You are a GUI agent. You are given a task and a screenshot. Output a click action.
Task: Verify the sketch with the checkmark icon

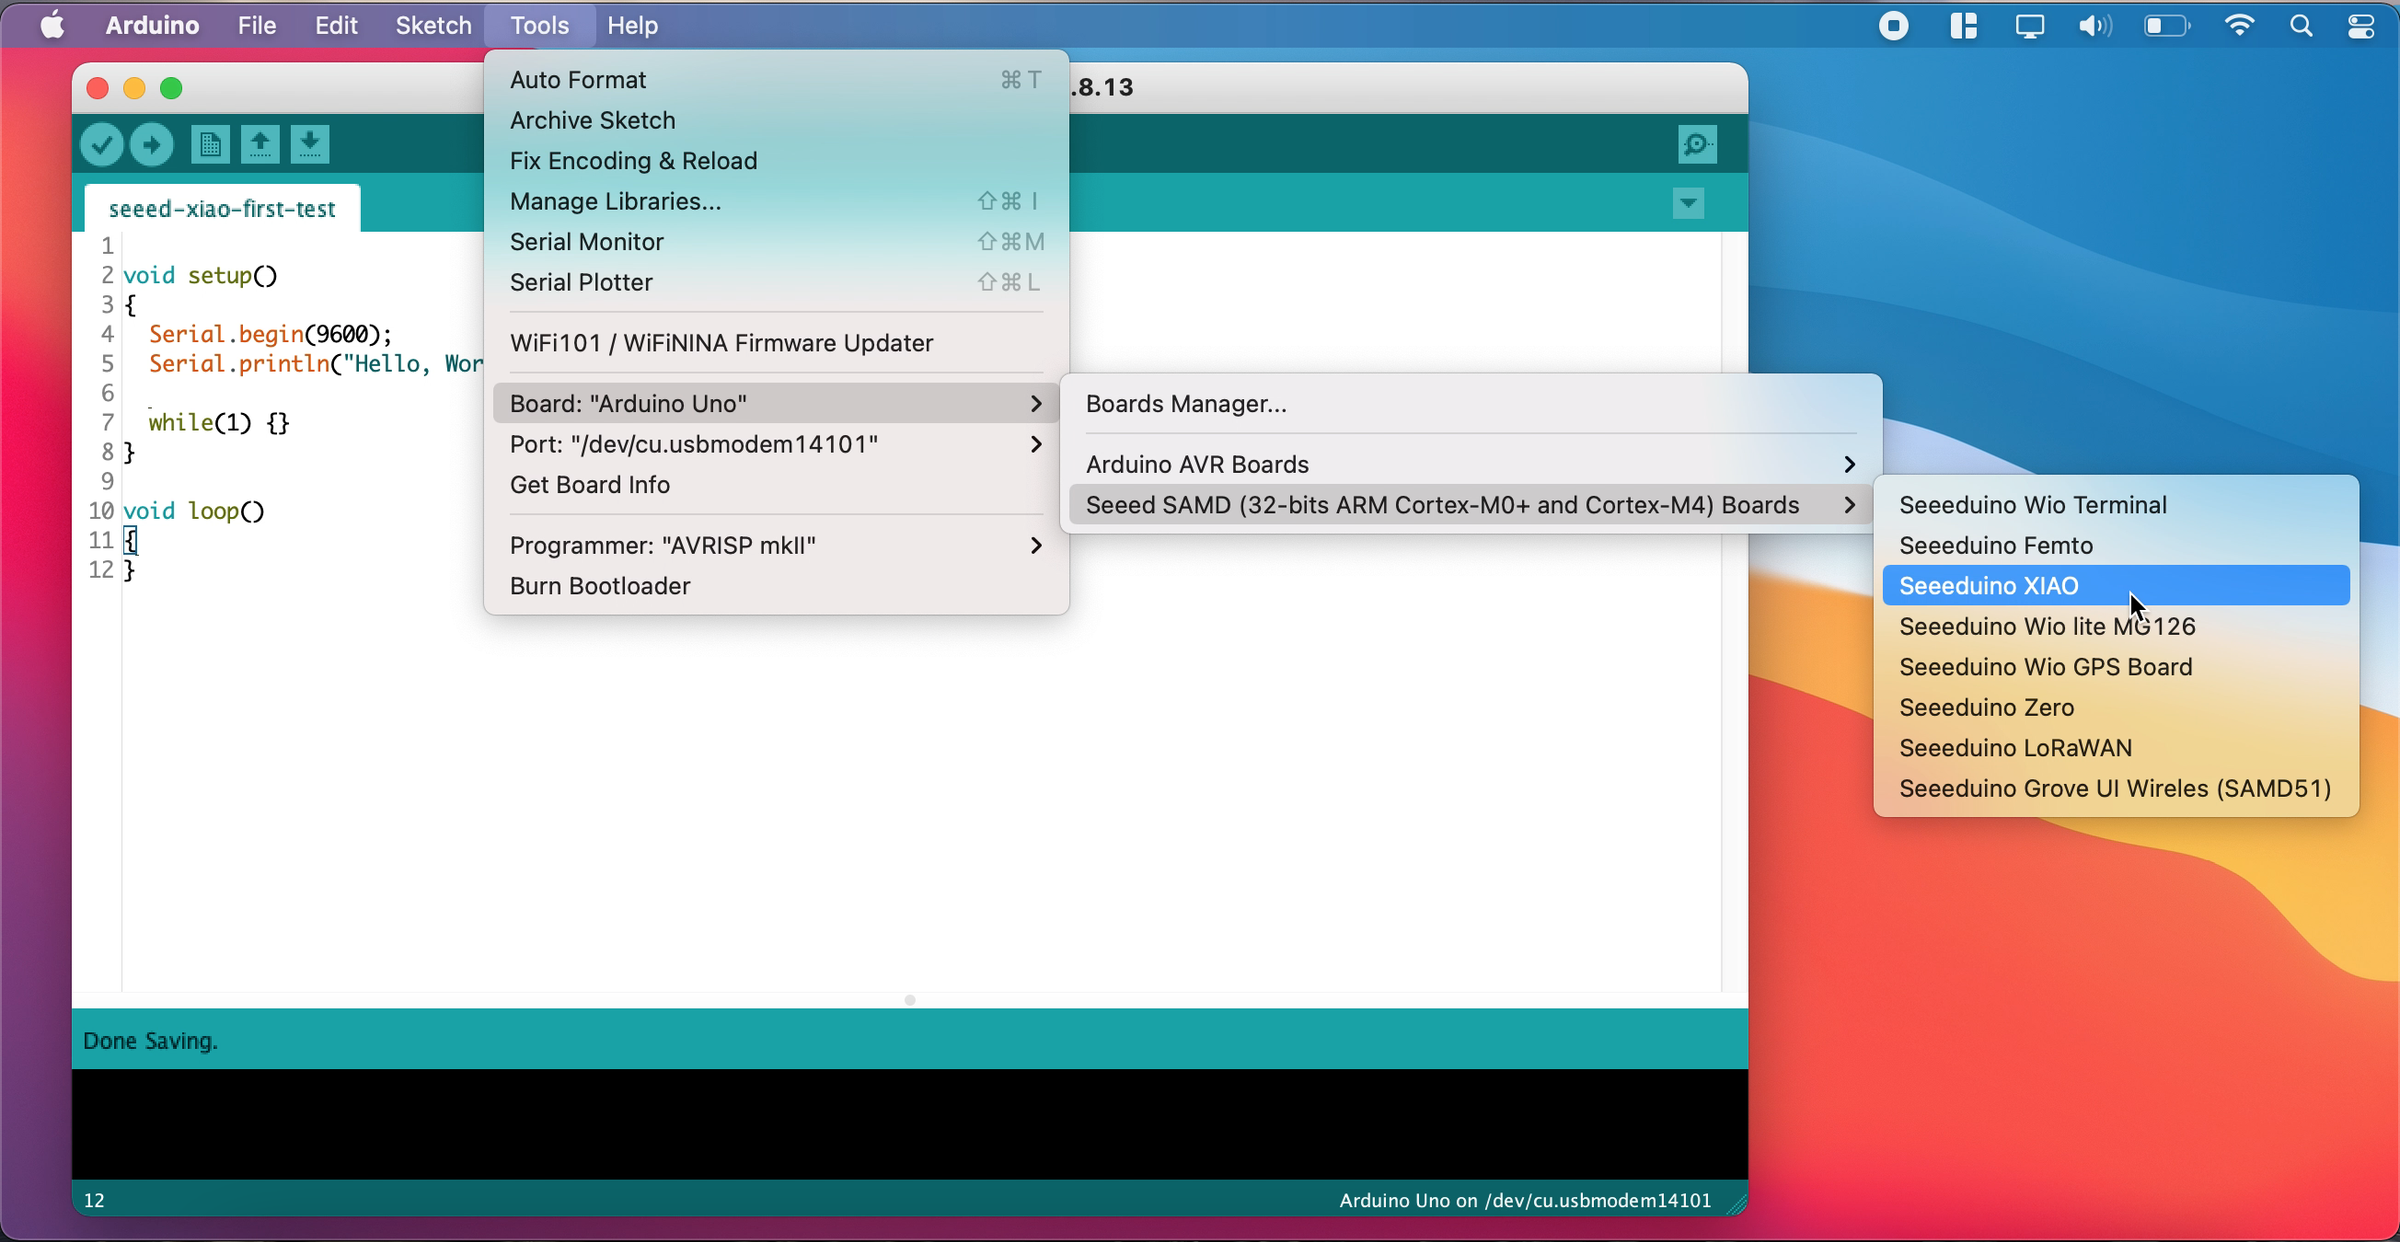coord(101,144)
